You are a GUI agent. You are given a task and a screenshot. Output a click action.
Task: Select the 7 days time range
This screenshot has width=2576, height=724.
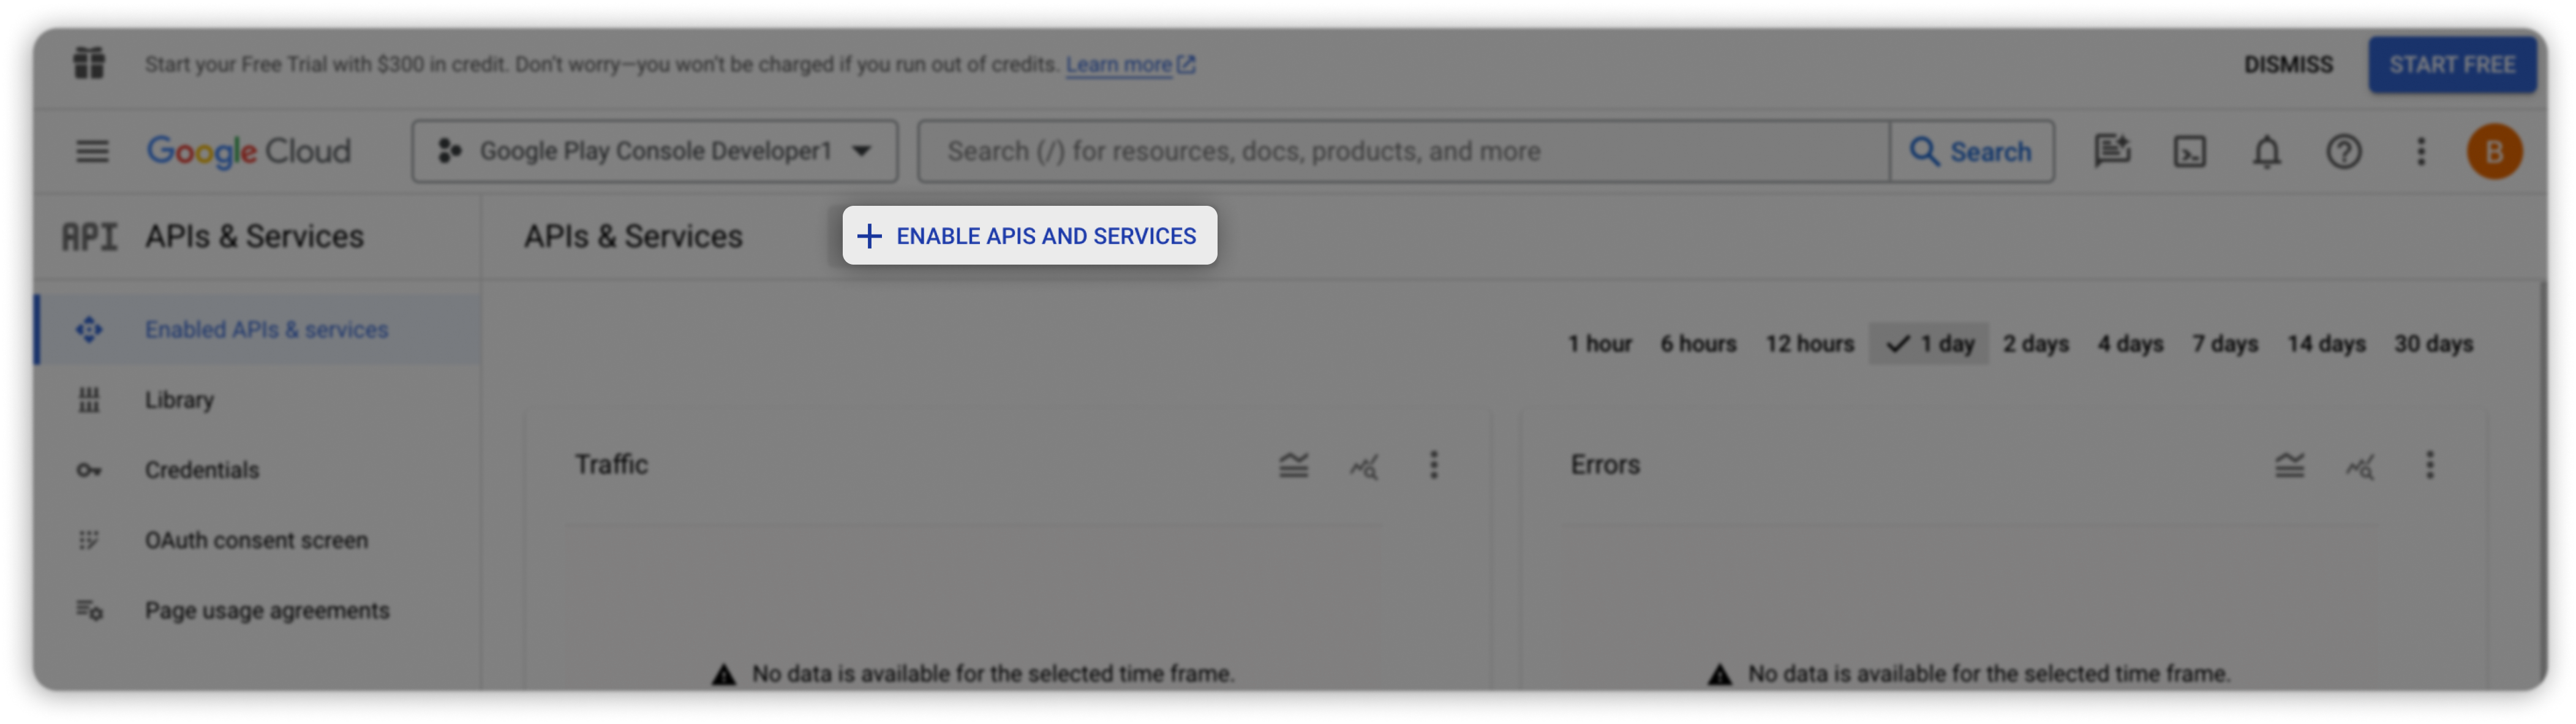[2225, 344]
